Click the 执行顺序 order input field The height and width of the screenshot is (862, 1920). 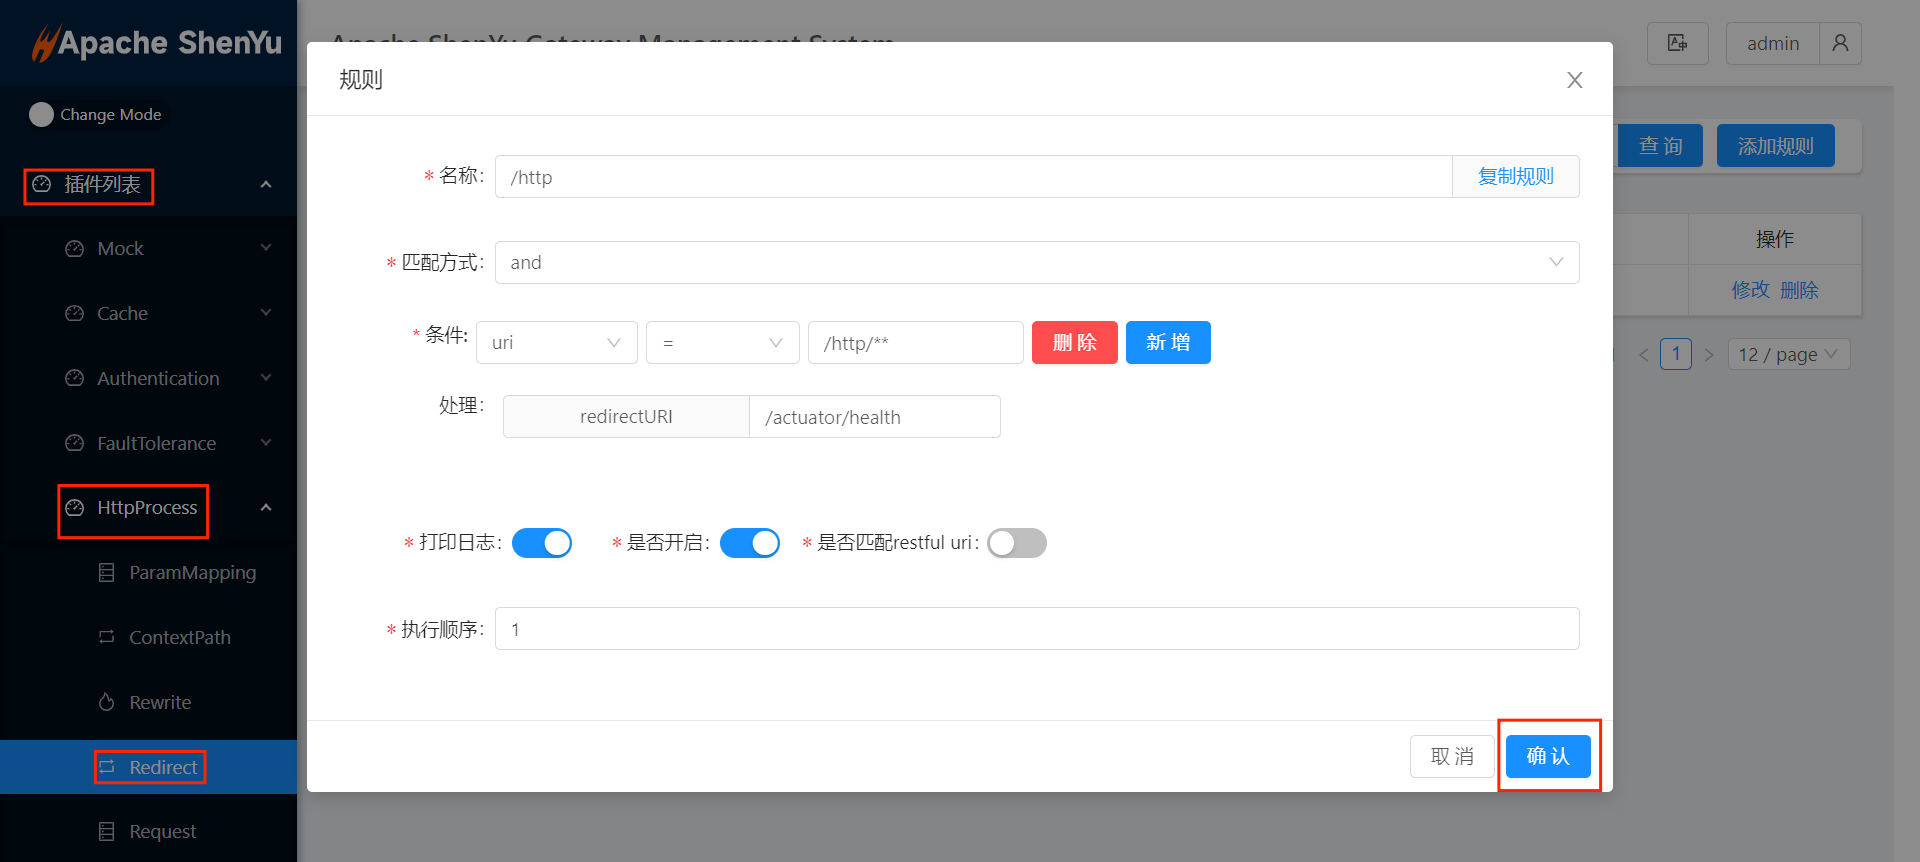1036,629
